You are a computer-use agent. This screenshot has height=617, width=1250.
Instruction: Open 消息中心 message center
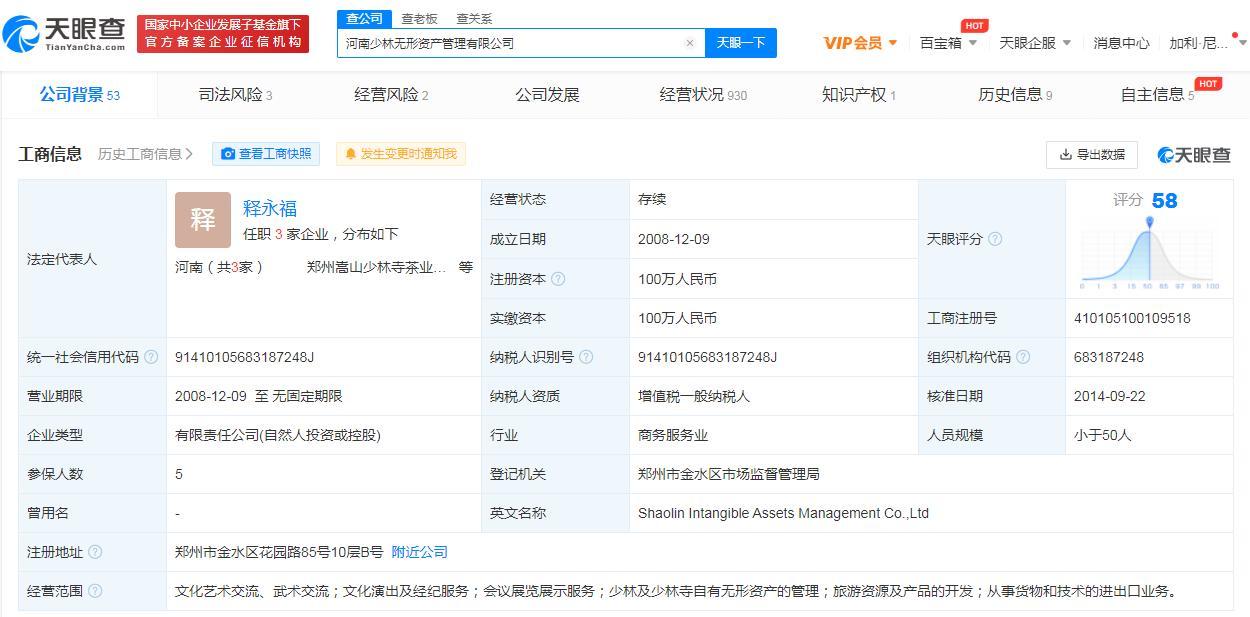pos(1121,43)
